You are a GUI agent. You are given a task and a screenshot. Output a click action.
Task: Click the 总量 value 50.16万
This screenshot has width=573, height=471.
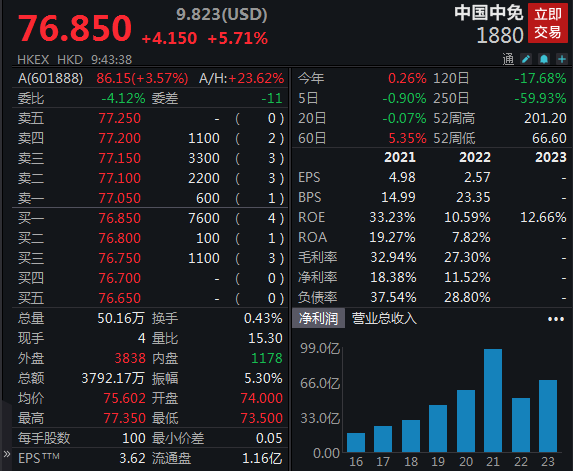pyautogui.click(x=121, y=318)
